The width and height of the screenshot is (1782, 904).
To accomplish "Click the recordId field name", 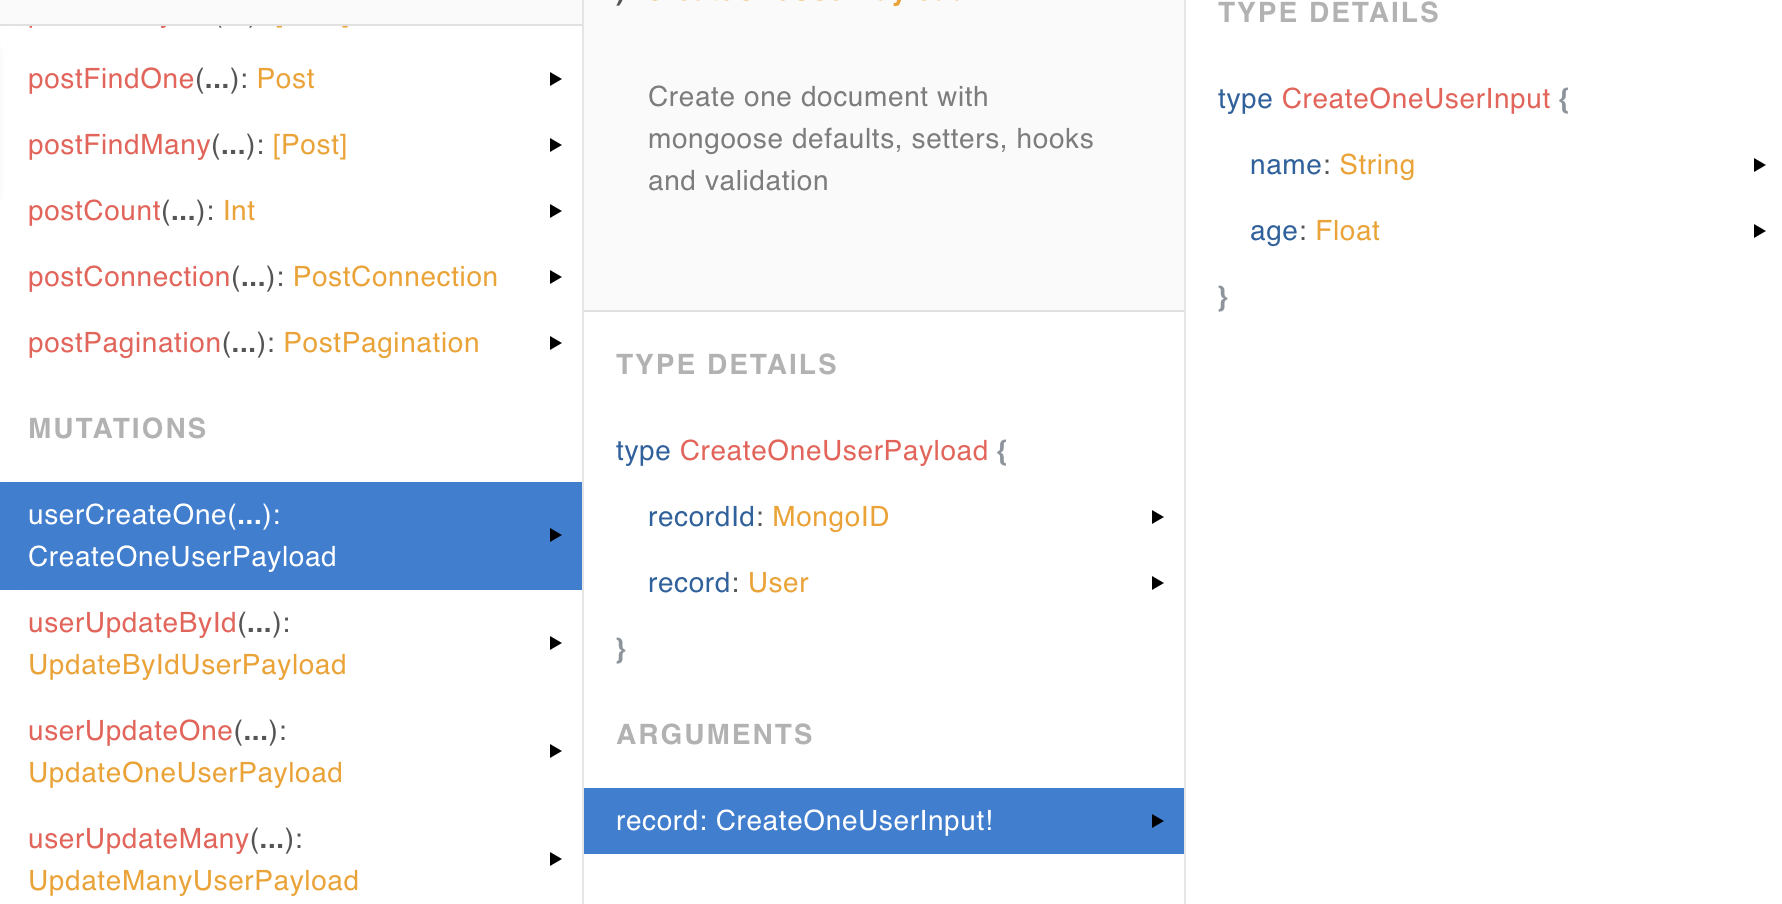I will [701, 517].
